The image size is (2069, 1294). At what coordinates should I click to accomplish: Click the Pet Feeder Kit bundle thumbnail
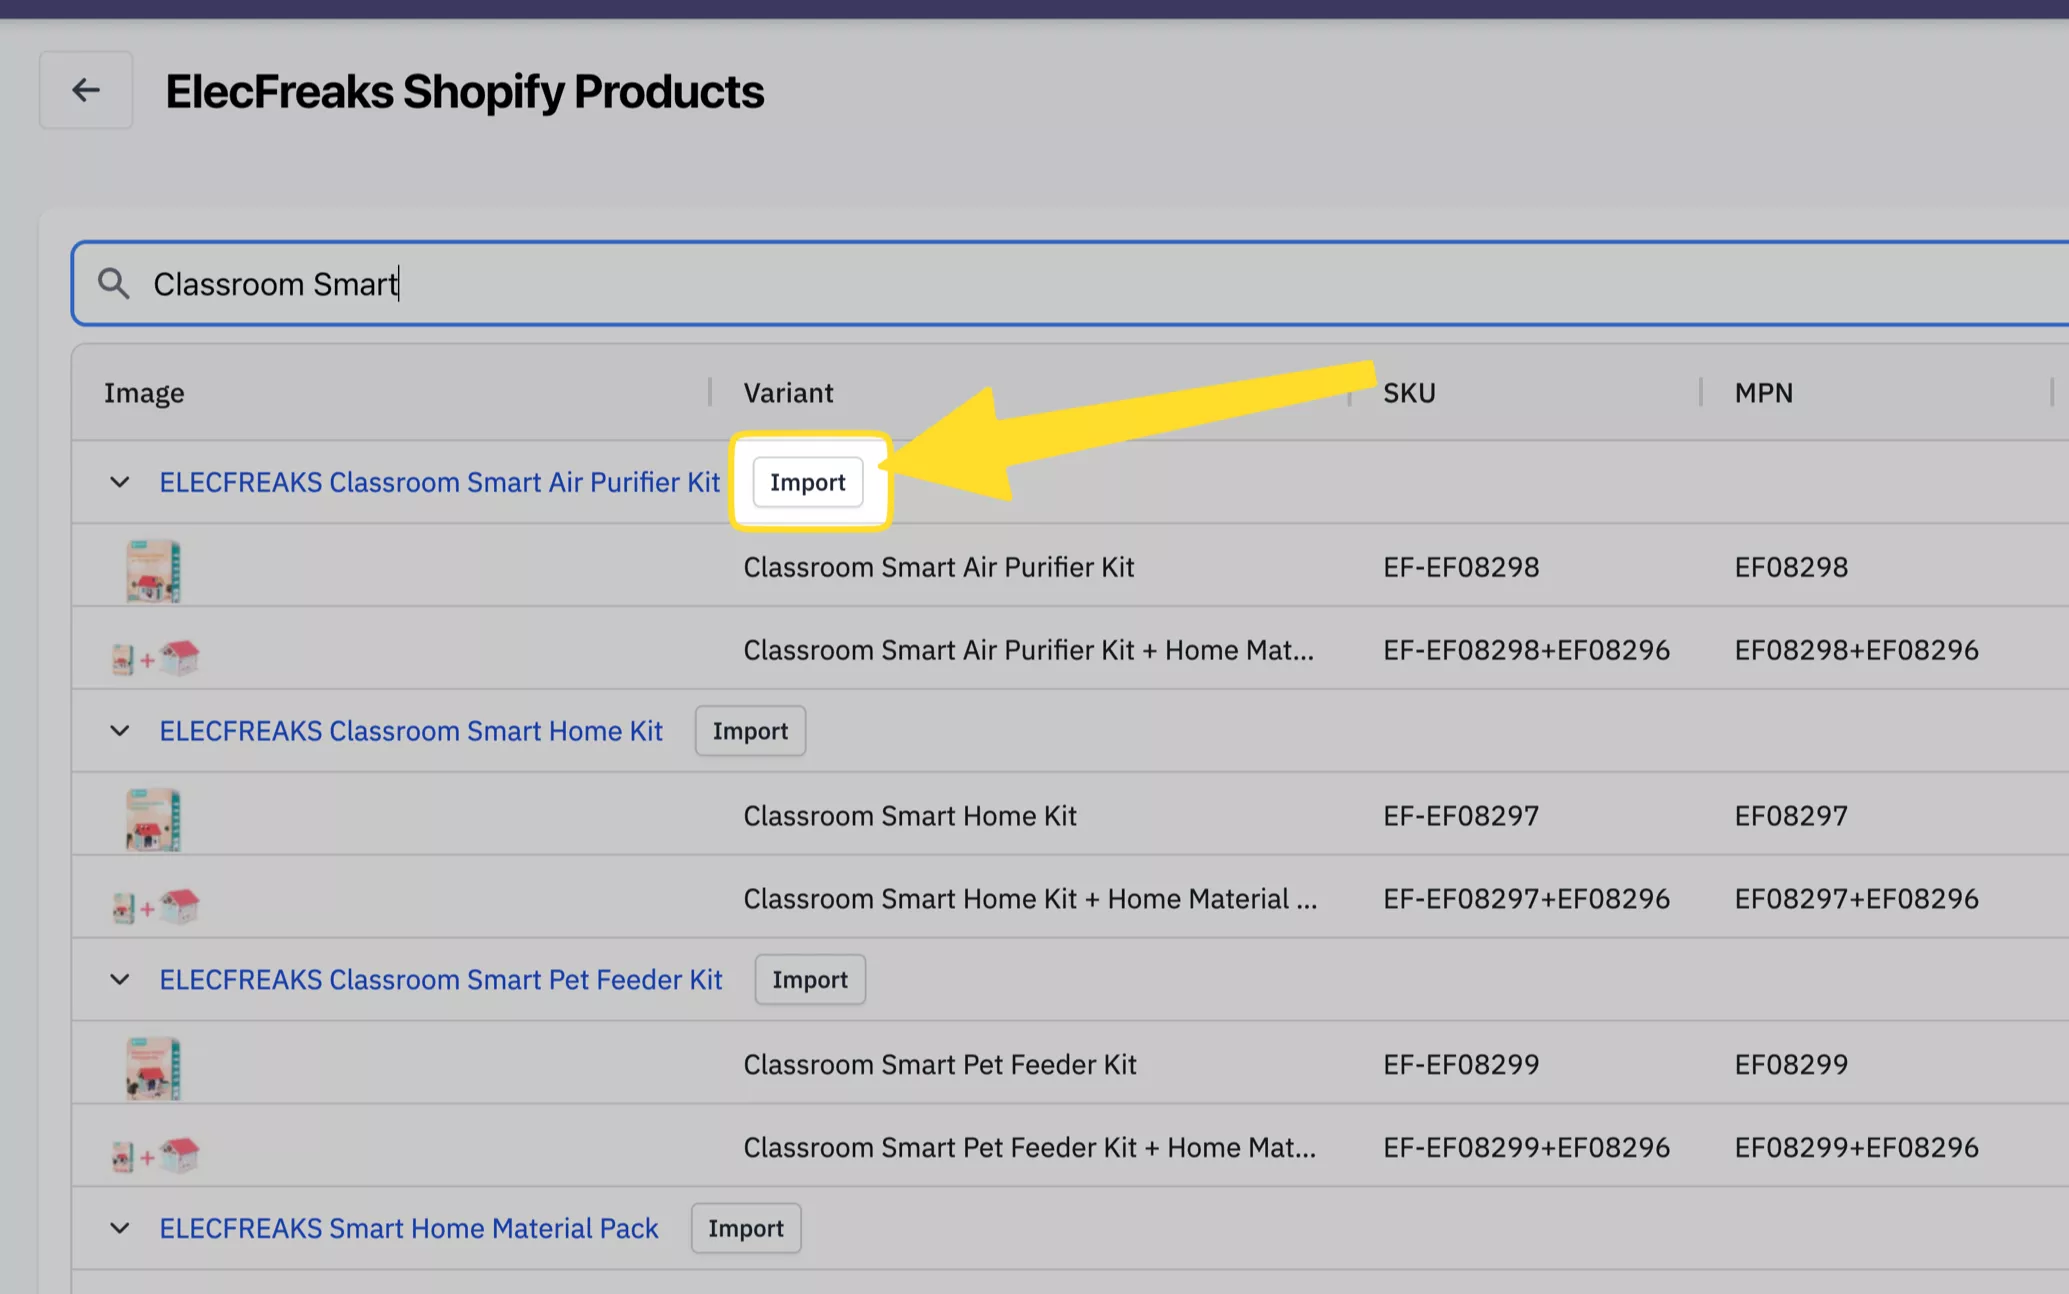point(155,1156)
